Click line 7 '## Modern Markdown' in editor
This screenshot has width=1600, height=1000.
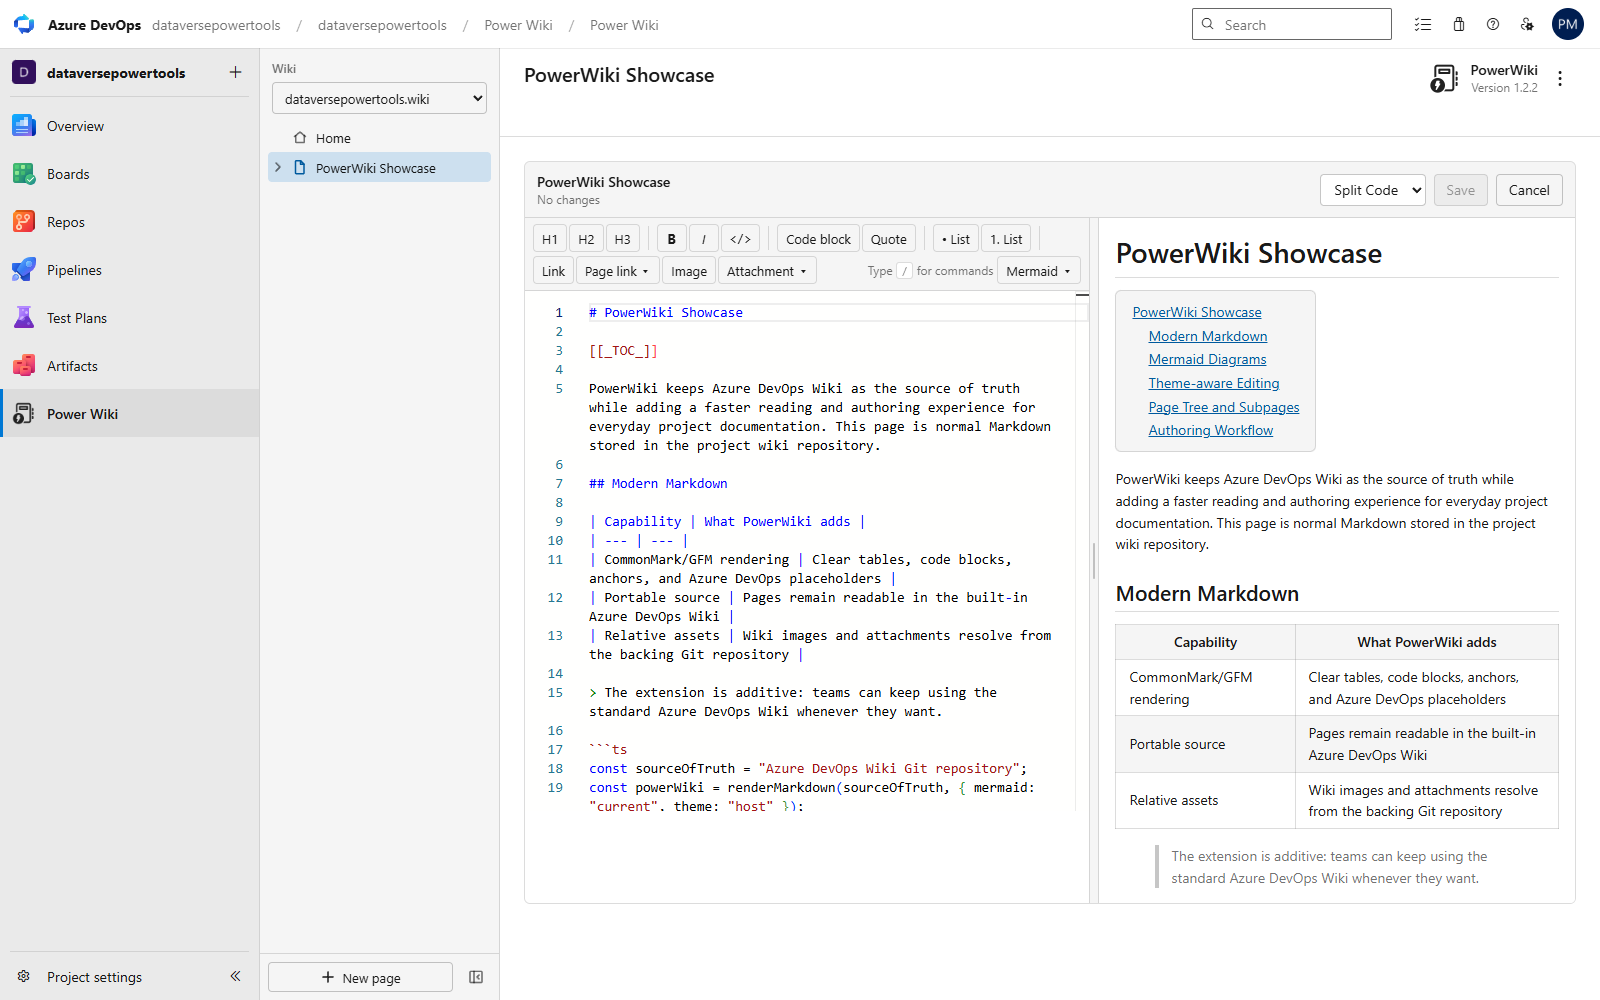click(x=658, y=483)
